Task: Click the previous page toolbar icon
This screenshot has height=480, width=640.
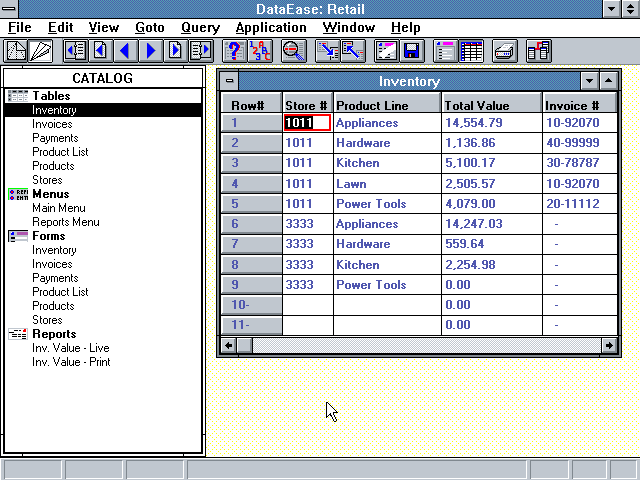Action: pos(101,51)
